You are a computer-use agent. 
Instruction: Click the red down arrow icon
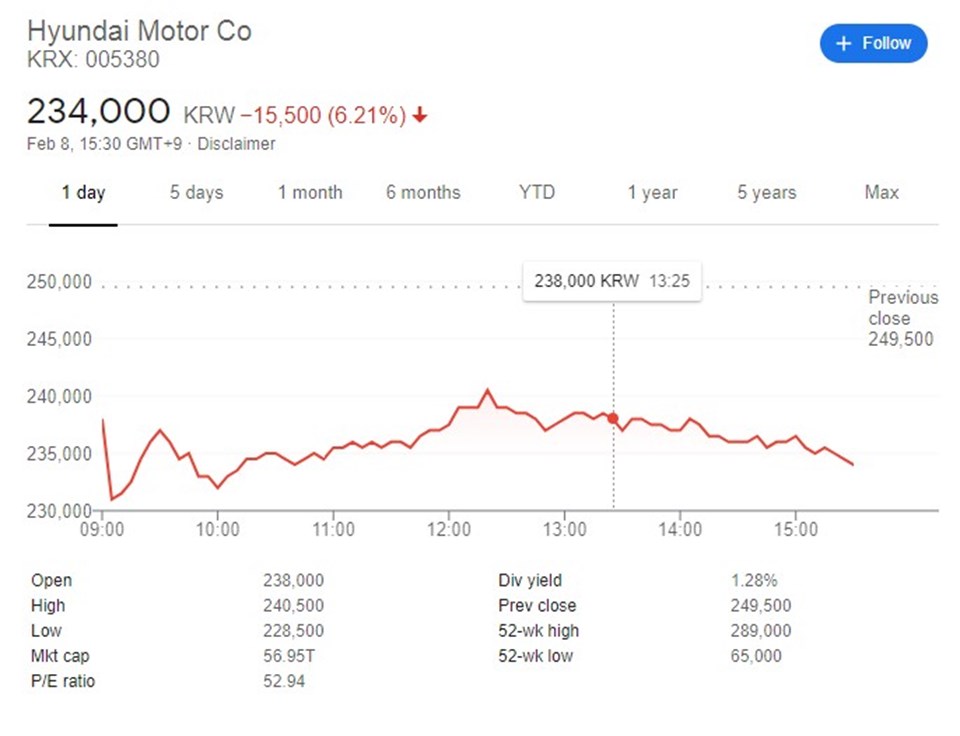pos(420,116)
